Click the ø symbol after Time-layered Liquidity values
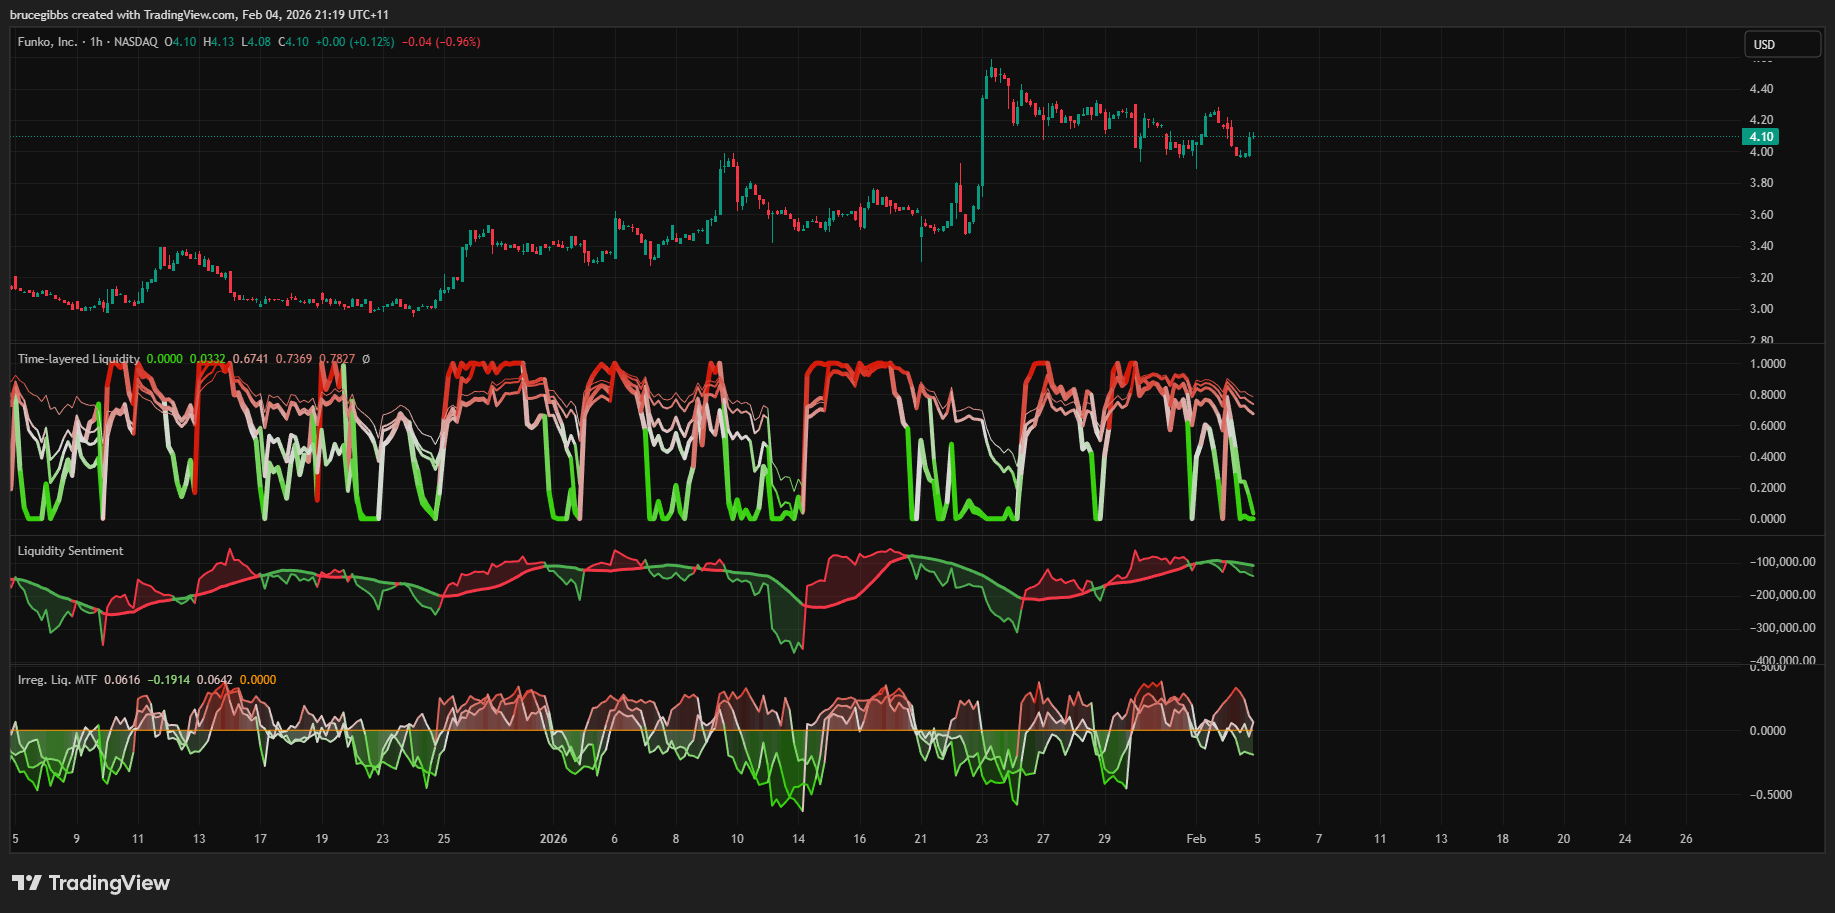Viewport: 1835px width, 913px height. (366, 359)
